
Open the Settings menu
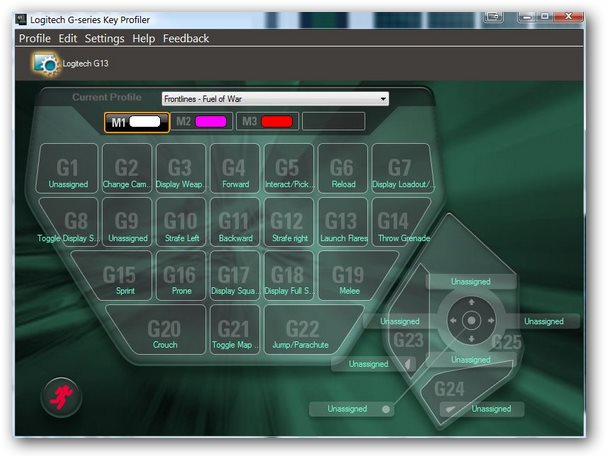tap(104, 39)
